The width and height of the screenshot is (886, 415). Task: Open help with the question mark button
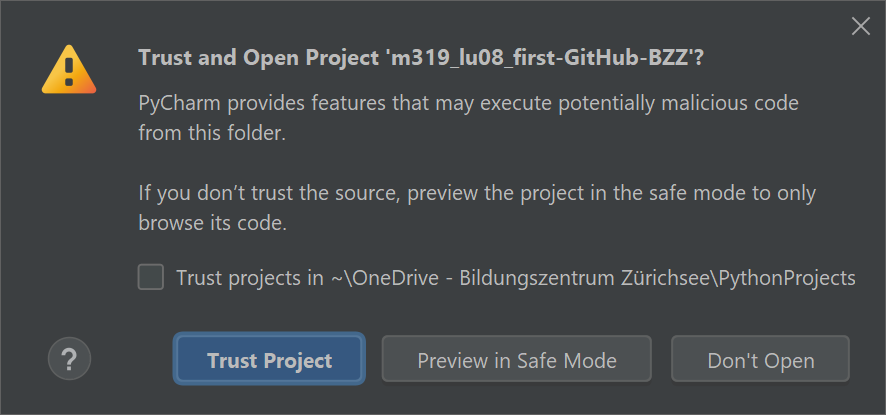pyautogui.click(x=69, y=359)
